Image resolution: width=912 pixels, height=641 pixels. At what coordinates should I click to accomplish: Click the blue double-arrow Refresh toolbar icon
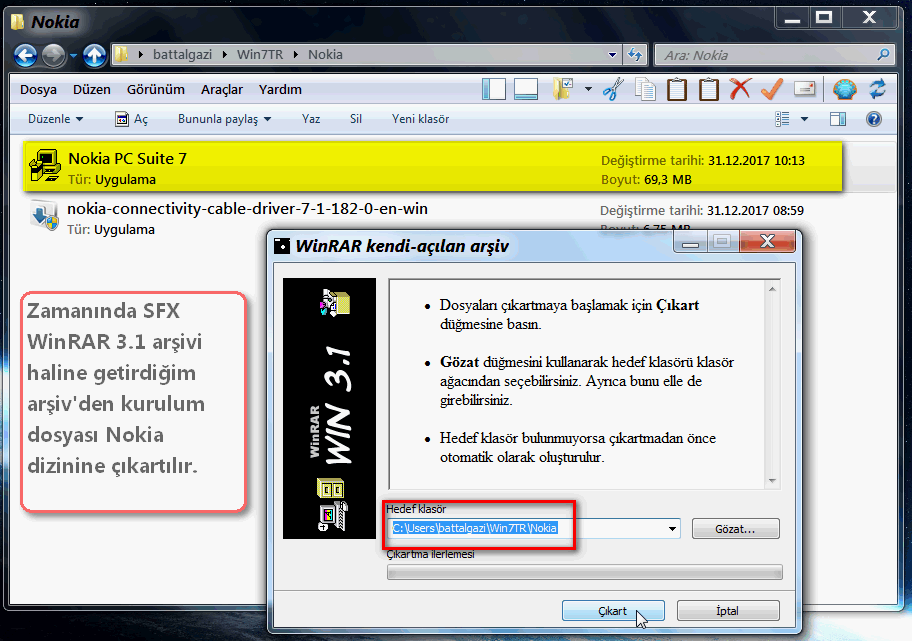click(x=877, y=90)
